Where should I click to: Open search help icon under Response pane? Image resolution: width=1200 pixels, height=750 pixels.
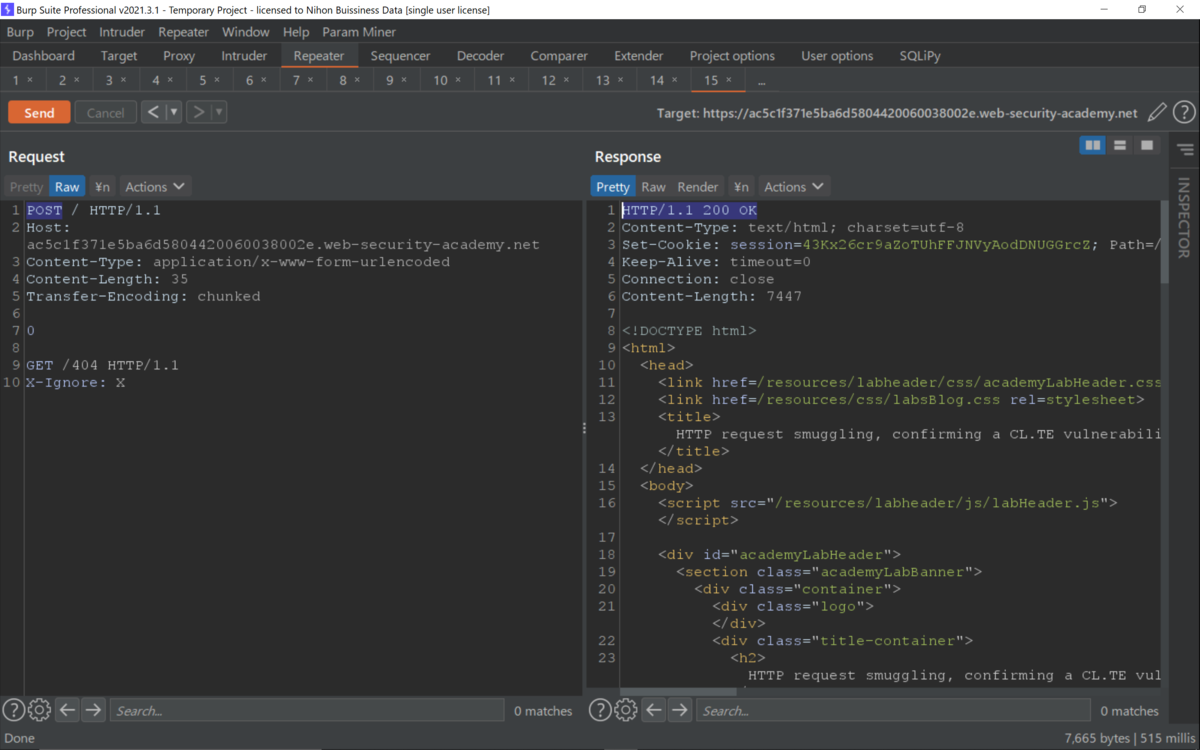point(599,710)
